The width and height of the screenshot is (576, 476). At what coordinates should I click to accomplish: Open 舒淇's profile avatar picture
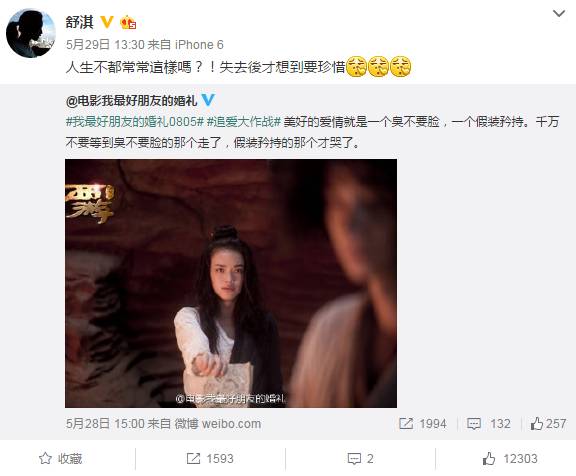tap(30, 33)
